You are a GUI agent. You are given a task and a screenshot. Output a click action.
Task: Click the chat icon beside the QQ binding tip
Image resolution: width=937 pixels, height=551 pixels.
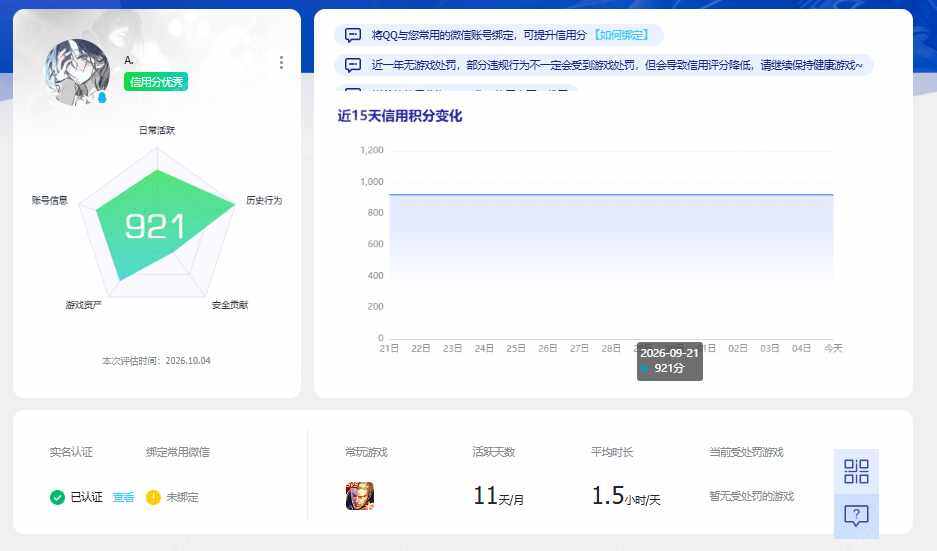click(x=353, y=35)
